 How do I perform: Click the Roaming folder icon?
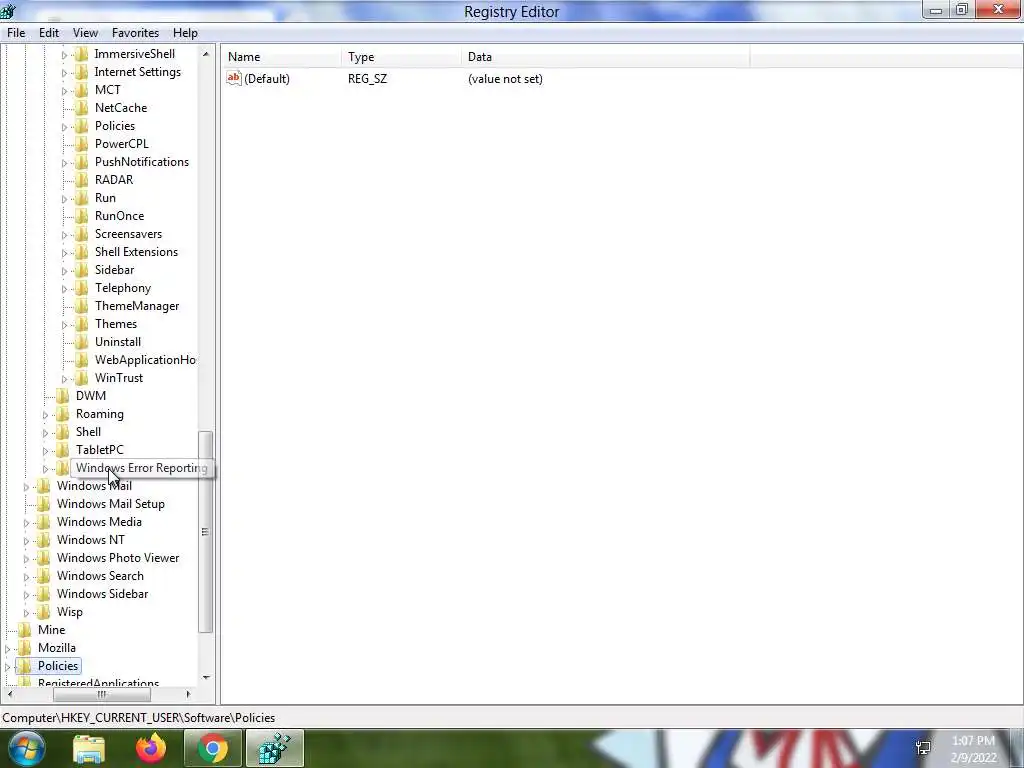pos(63,413)
